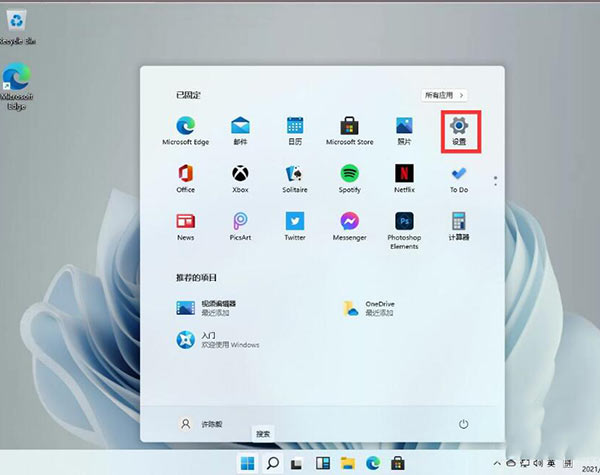Launch the Office app
Image resolution: width=600 pixels, height=475 pixels.
186,179
